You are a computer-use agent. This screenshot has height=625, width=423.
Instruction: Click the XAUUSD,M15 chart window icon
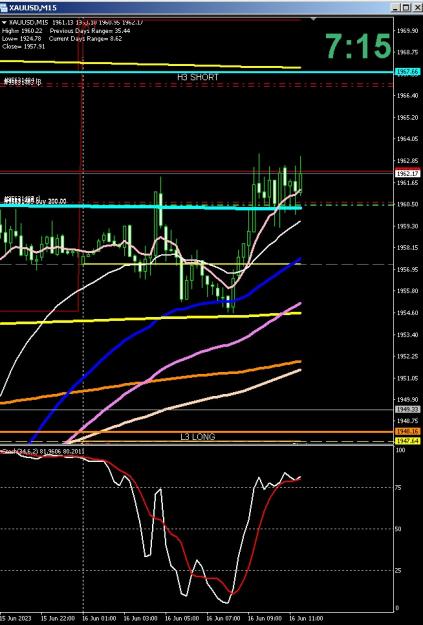[x=4, y=8]
